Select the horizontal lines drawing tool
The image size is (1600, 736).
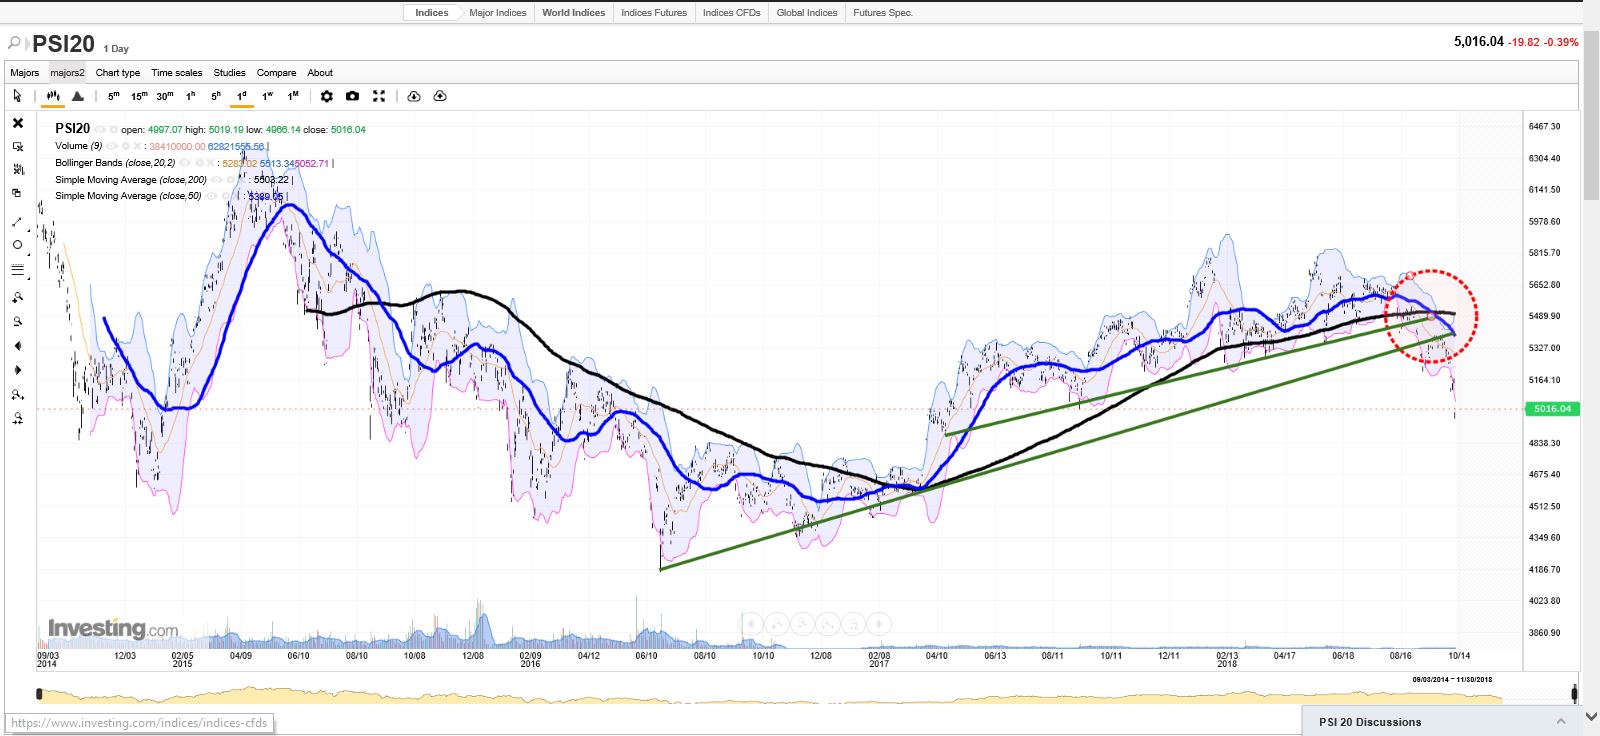point(17,269)
